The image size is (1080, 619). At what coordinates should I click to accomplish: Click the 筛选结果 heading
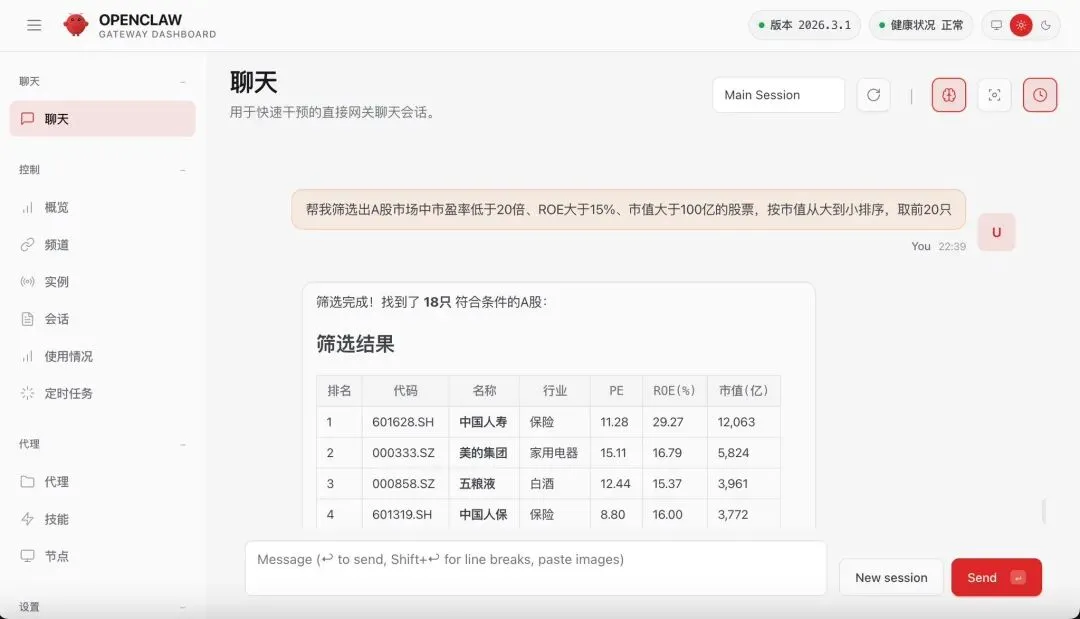pos(355,344)
